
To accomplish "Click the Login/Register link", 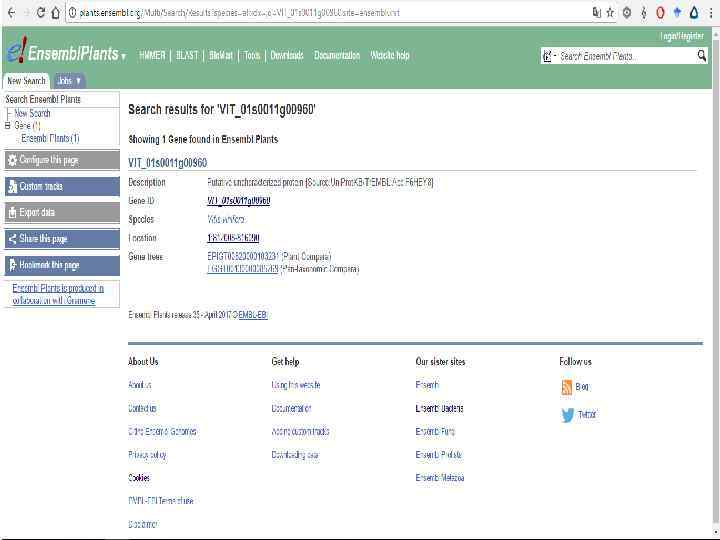I will click(682, 36).
